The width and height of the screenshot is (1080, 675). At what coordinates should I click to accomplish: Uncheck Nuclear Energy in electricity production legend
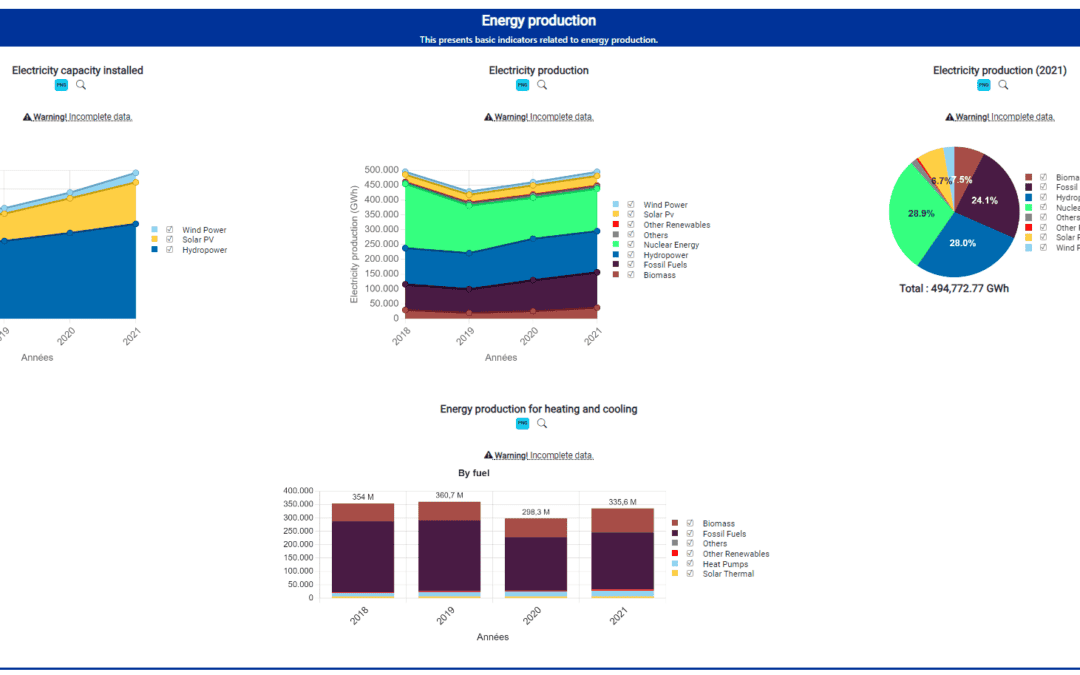pyautogui.click(x=630, y=244)
